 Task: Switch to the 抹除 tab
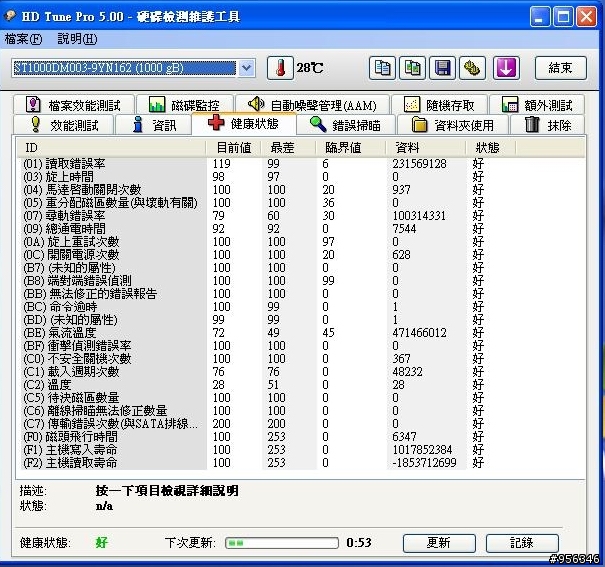(548, 125)
